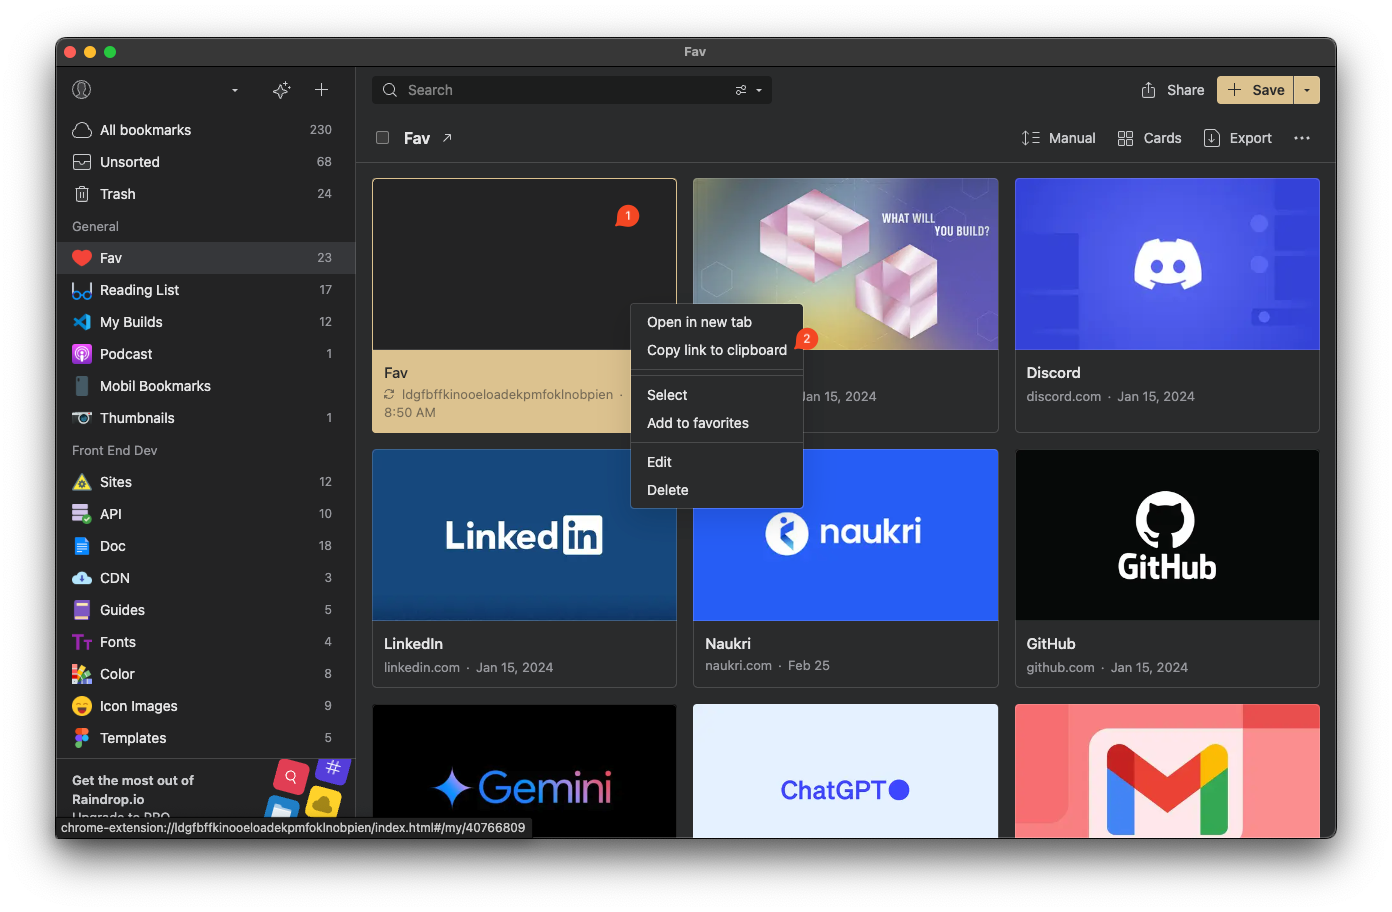Open the Reading List glasses icon
This screenshot has width=1392, height=912.
[x=82, y=290]
